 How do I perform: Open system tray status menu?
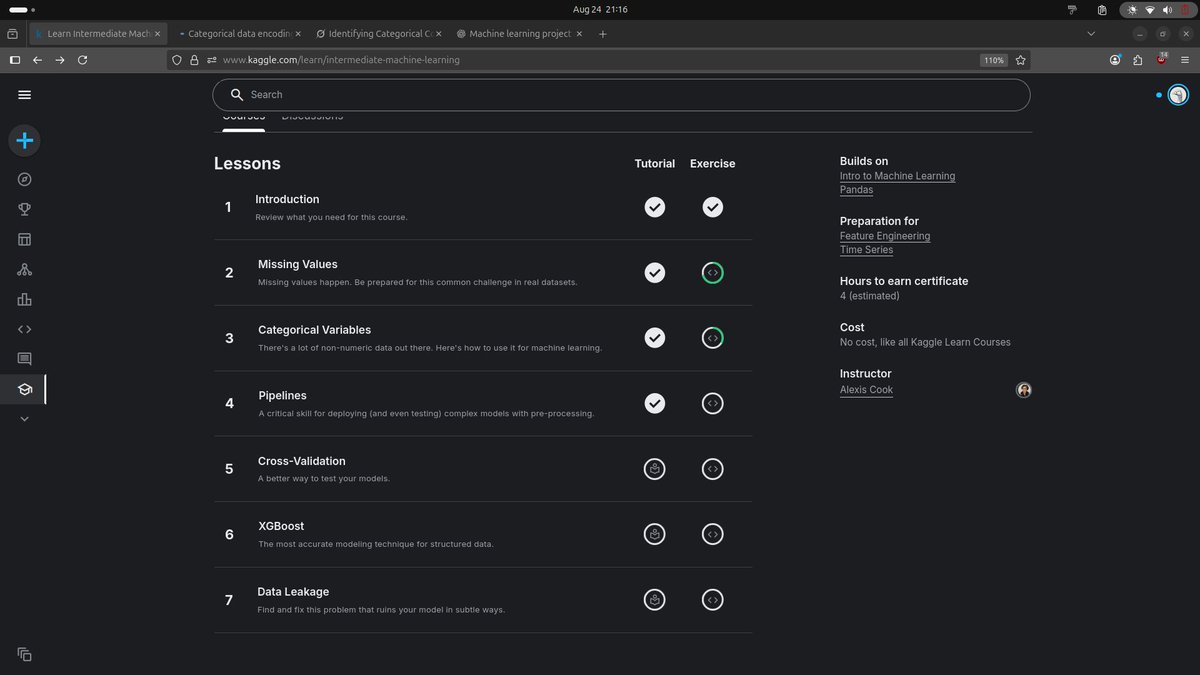[1158, 9]
